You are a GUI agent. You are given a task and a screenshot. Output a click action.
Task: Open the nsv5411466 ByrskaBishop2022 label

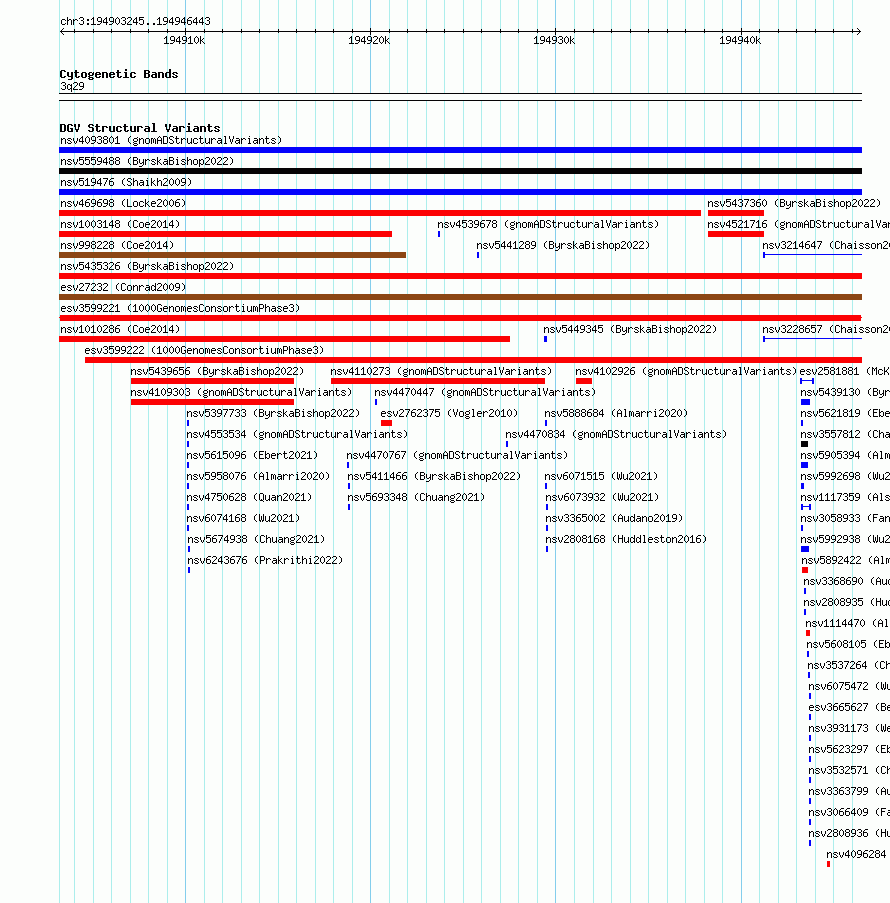[x=434, y=477]
